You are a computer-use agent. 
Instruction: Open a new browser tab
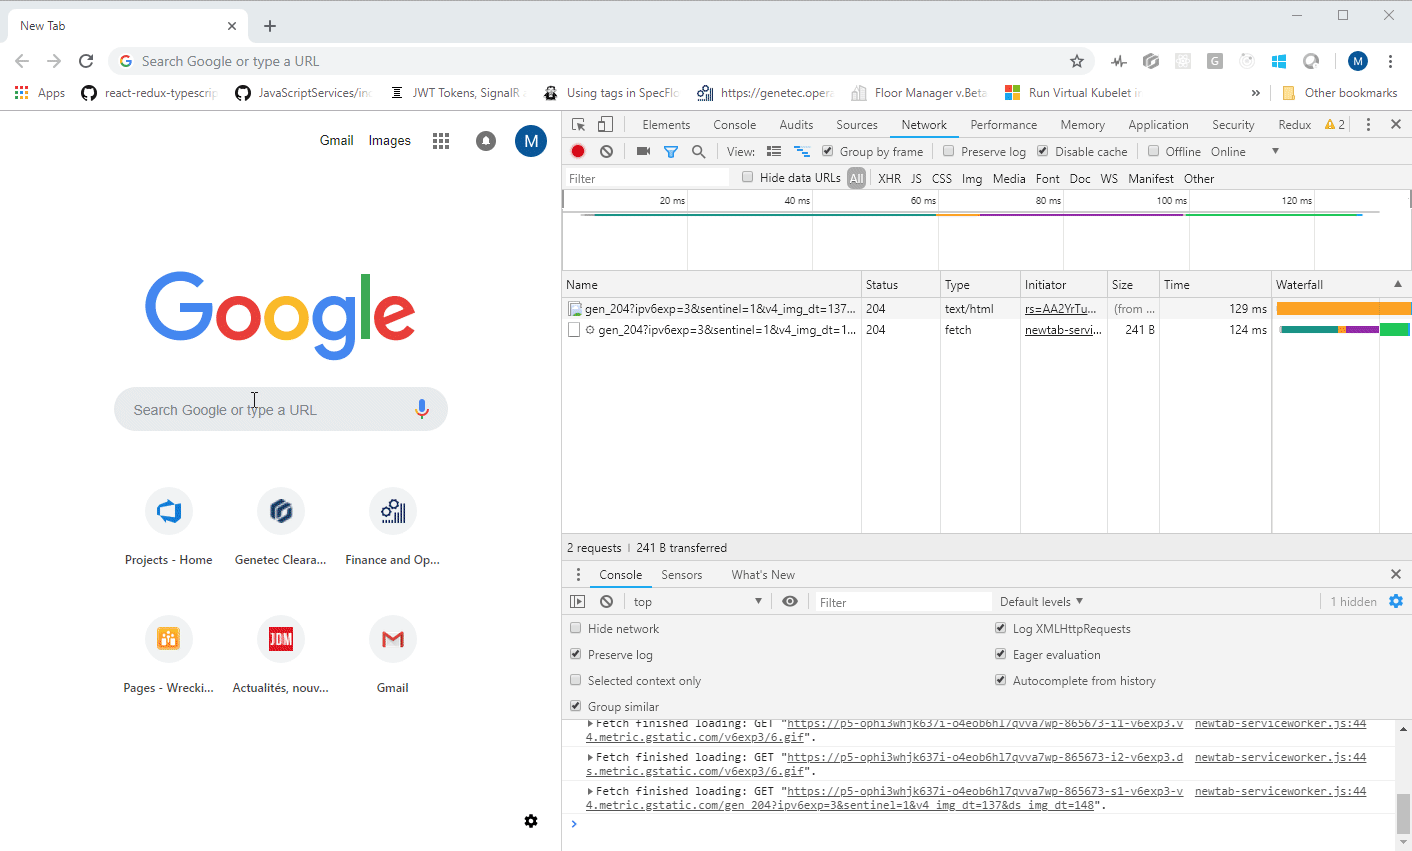click(x=270, y=26)
